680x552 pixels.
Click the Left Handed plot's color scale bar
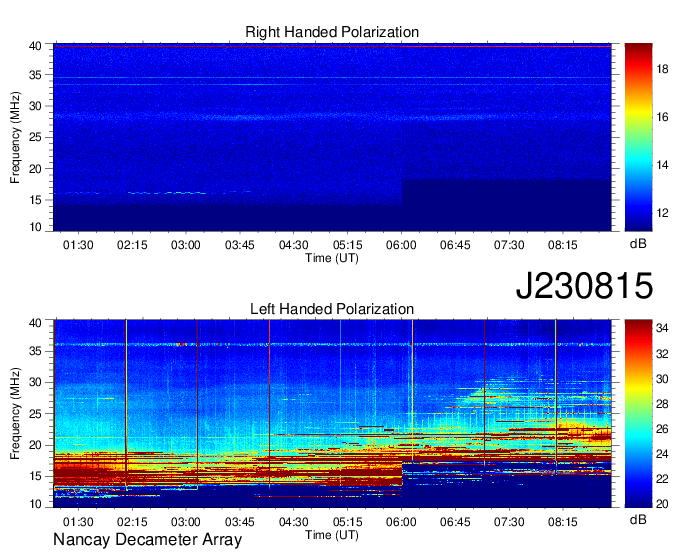click(x=638, y=414)
